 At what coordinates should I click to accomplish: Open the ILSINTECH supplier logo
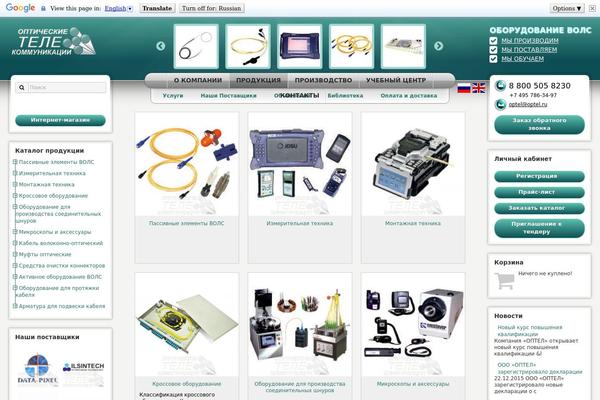click(x=83, y=367)
